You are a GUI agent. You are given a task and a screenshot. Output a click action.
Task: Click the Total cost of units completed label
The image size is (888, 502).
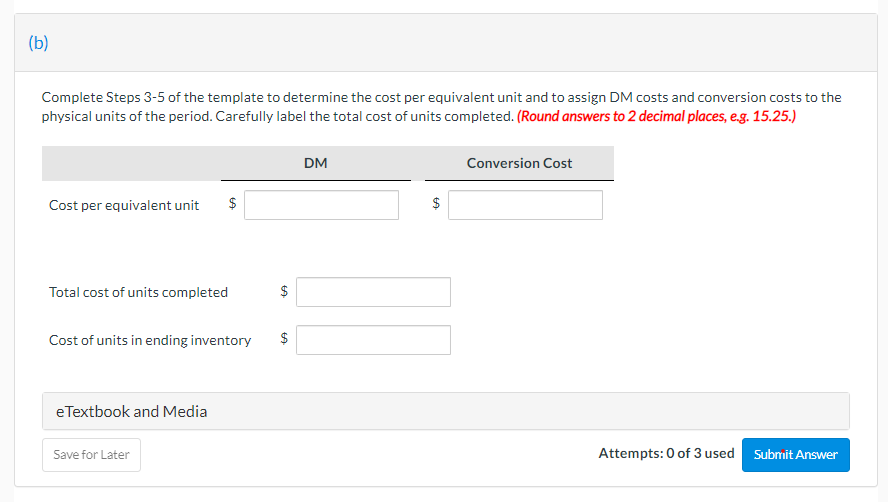click(138, 292)
